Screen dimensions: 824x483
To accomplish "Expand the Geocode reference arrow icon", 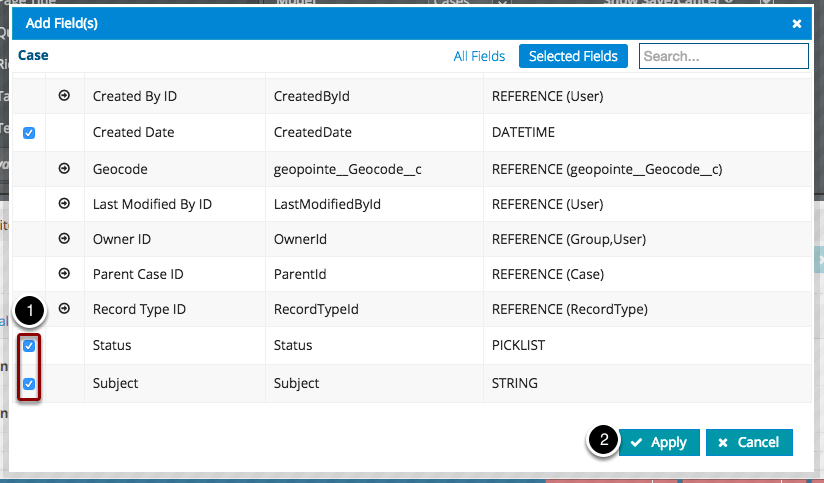I will point(65,168).
